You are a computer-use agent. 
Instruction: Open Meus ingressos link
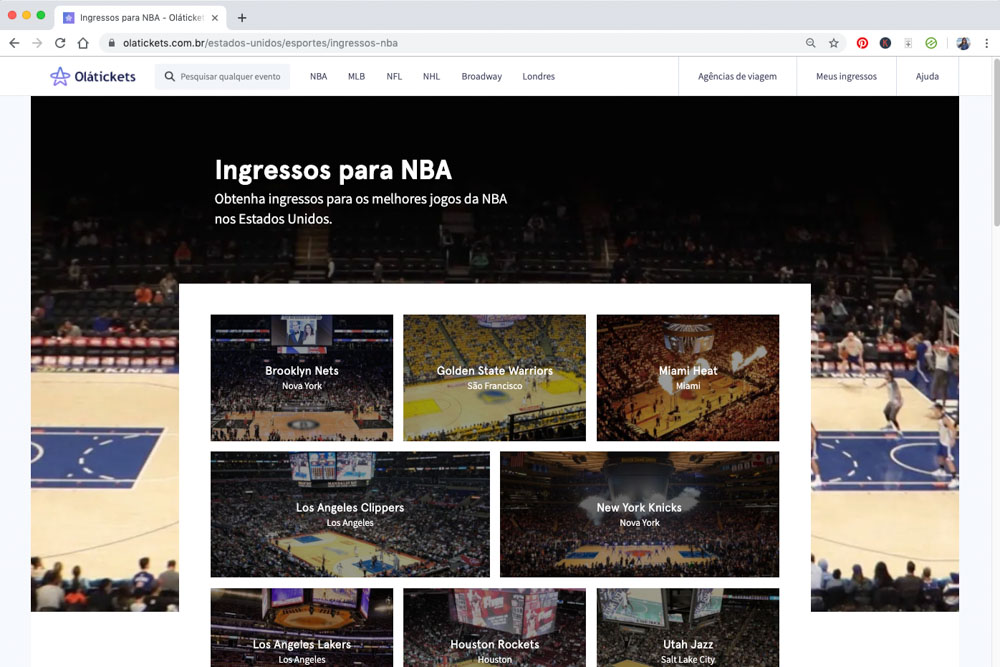click(846, 77)
